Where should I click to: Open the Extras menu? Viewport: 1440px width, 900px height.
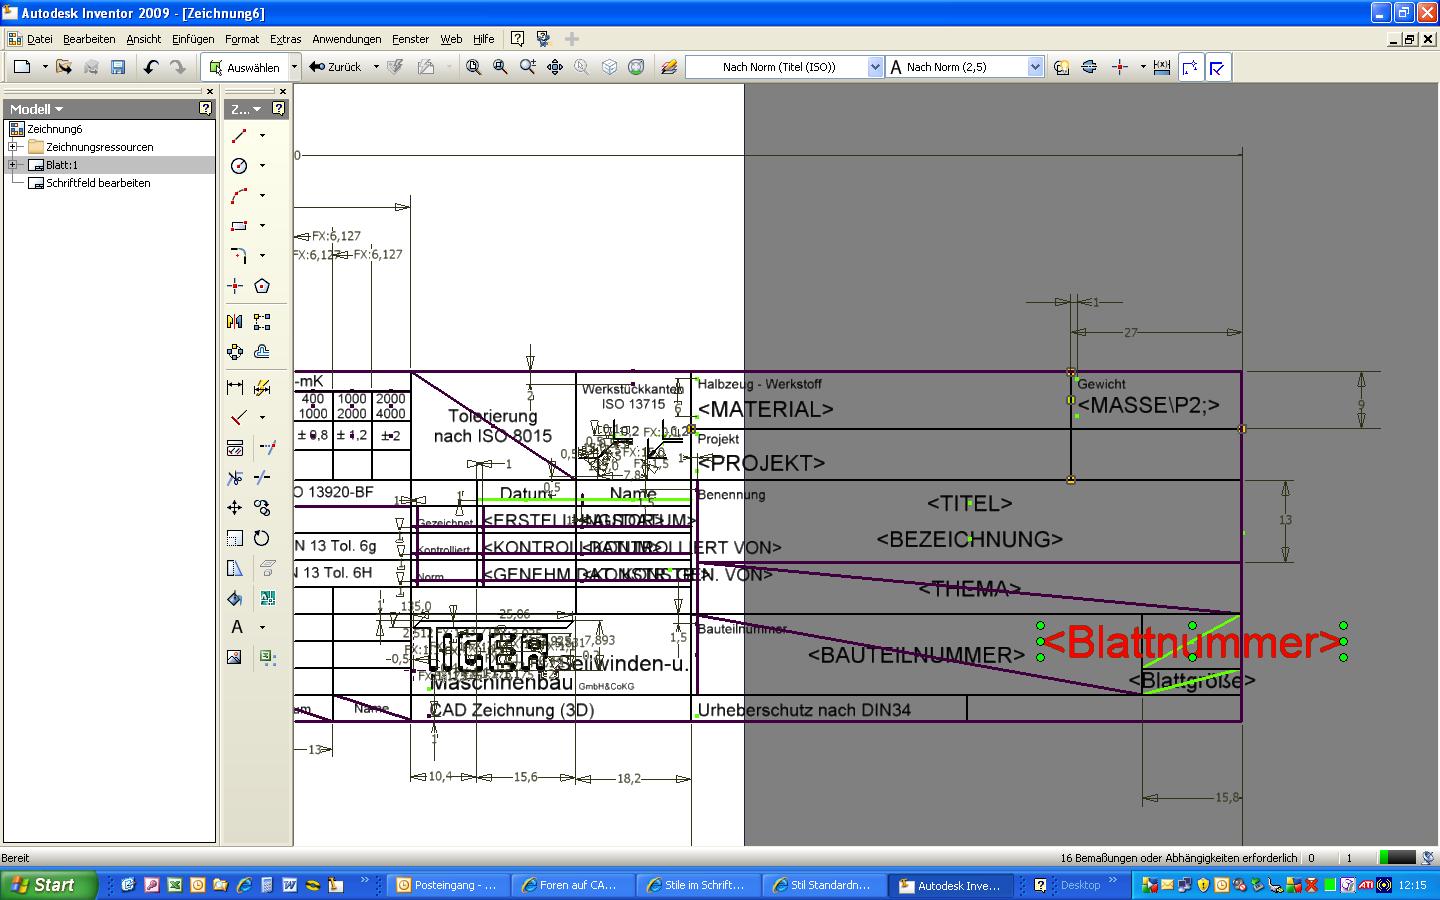tap(286, 39)
